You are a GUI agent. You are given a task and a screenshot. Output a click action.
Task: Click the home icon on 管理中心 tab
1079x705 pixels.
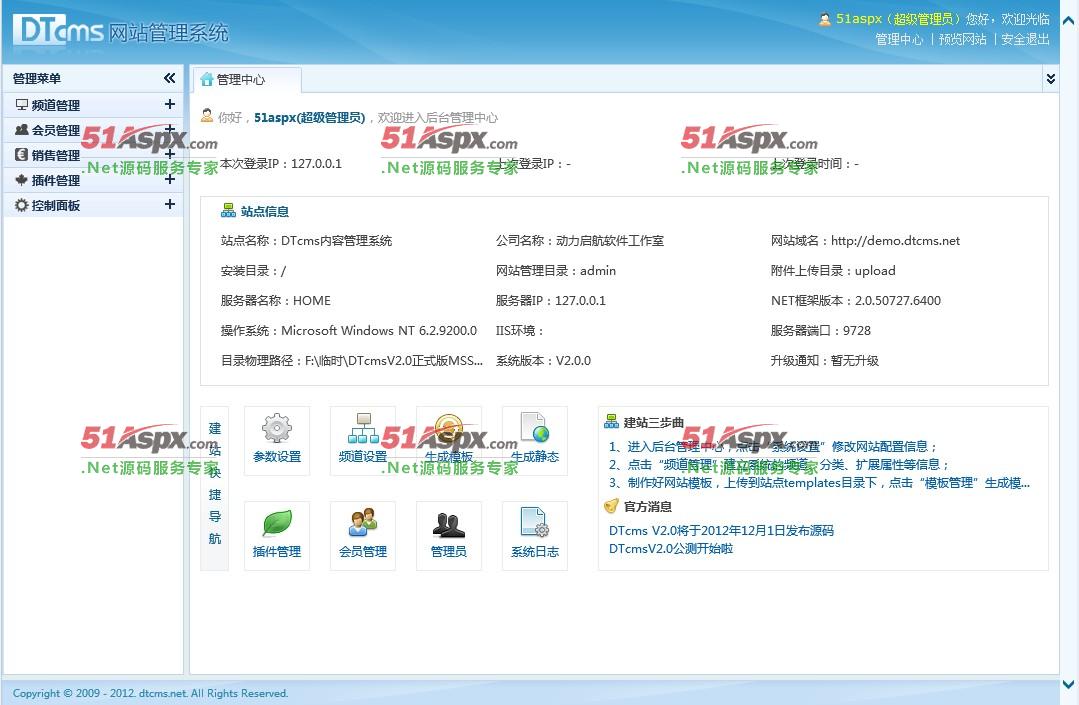point(206,79)
